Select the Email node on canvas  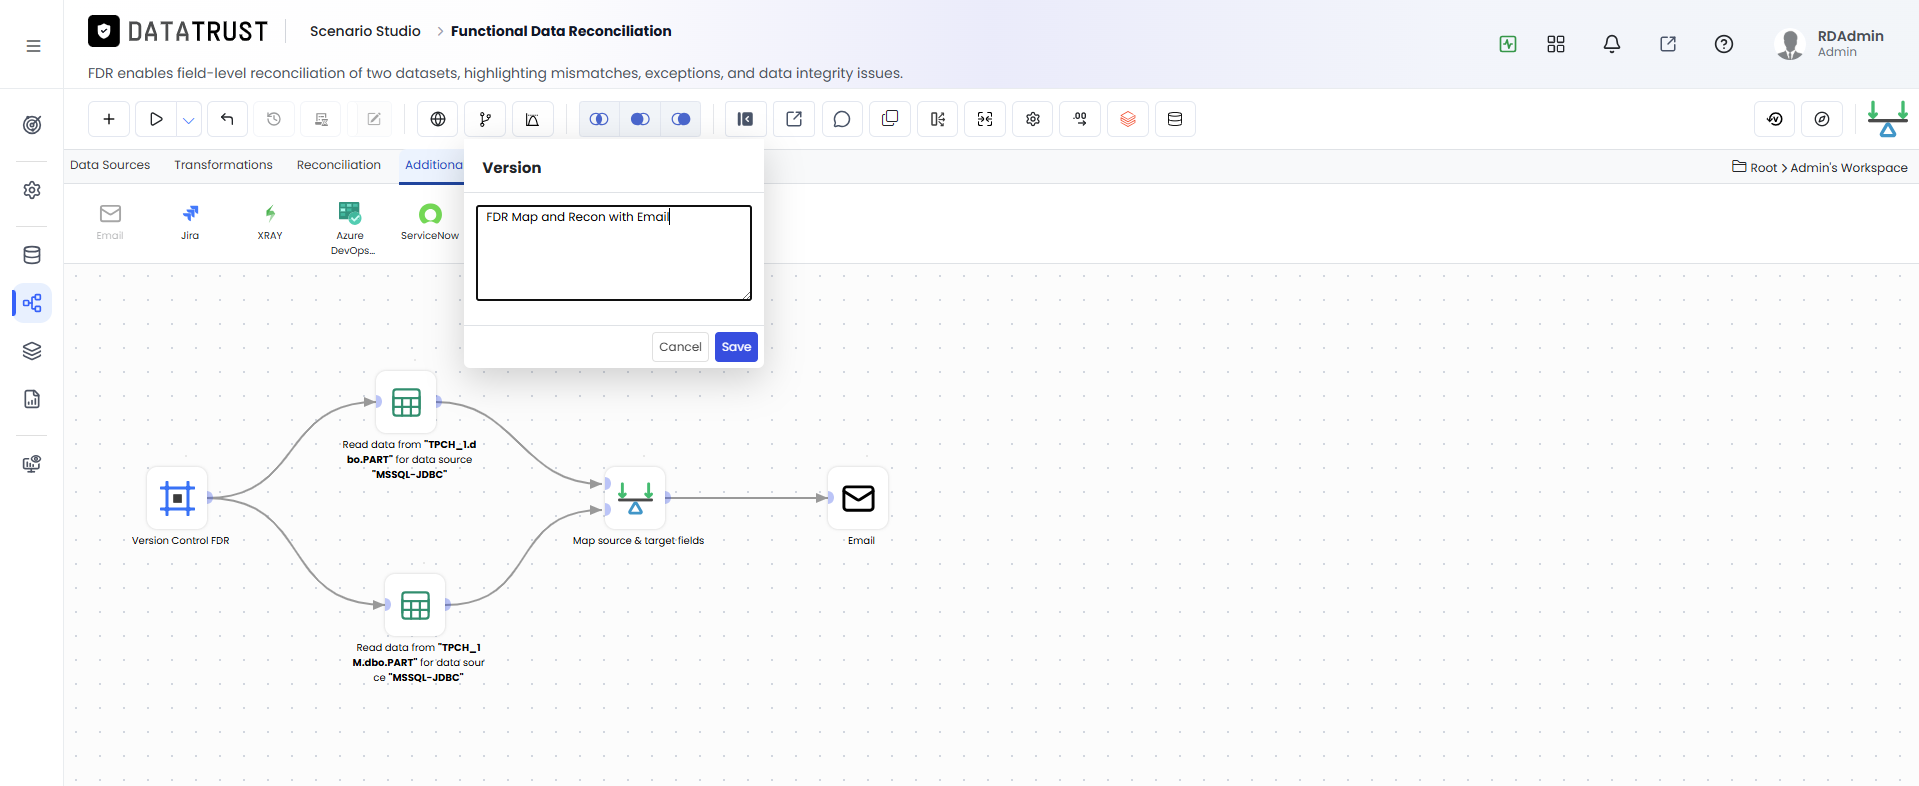point(858,498)
